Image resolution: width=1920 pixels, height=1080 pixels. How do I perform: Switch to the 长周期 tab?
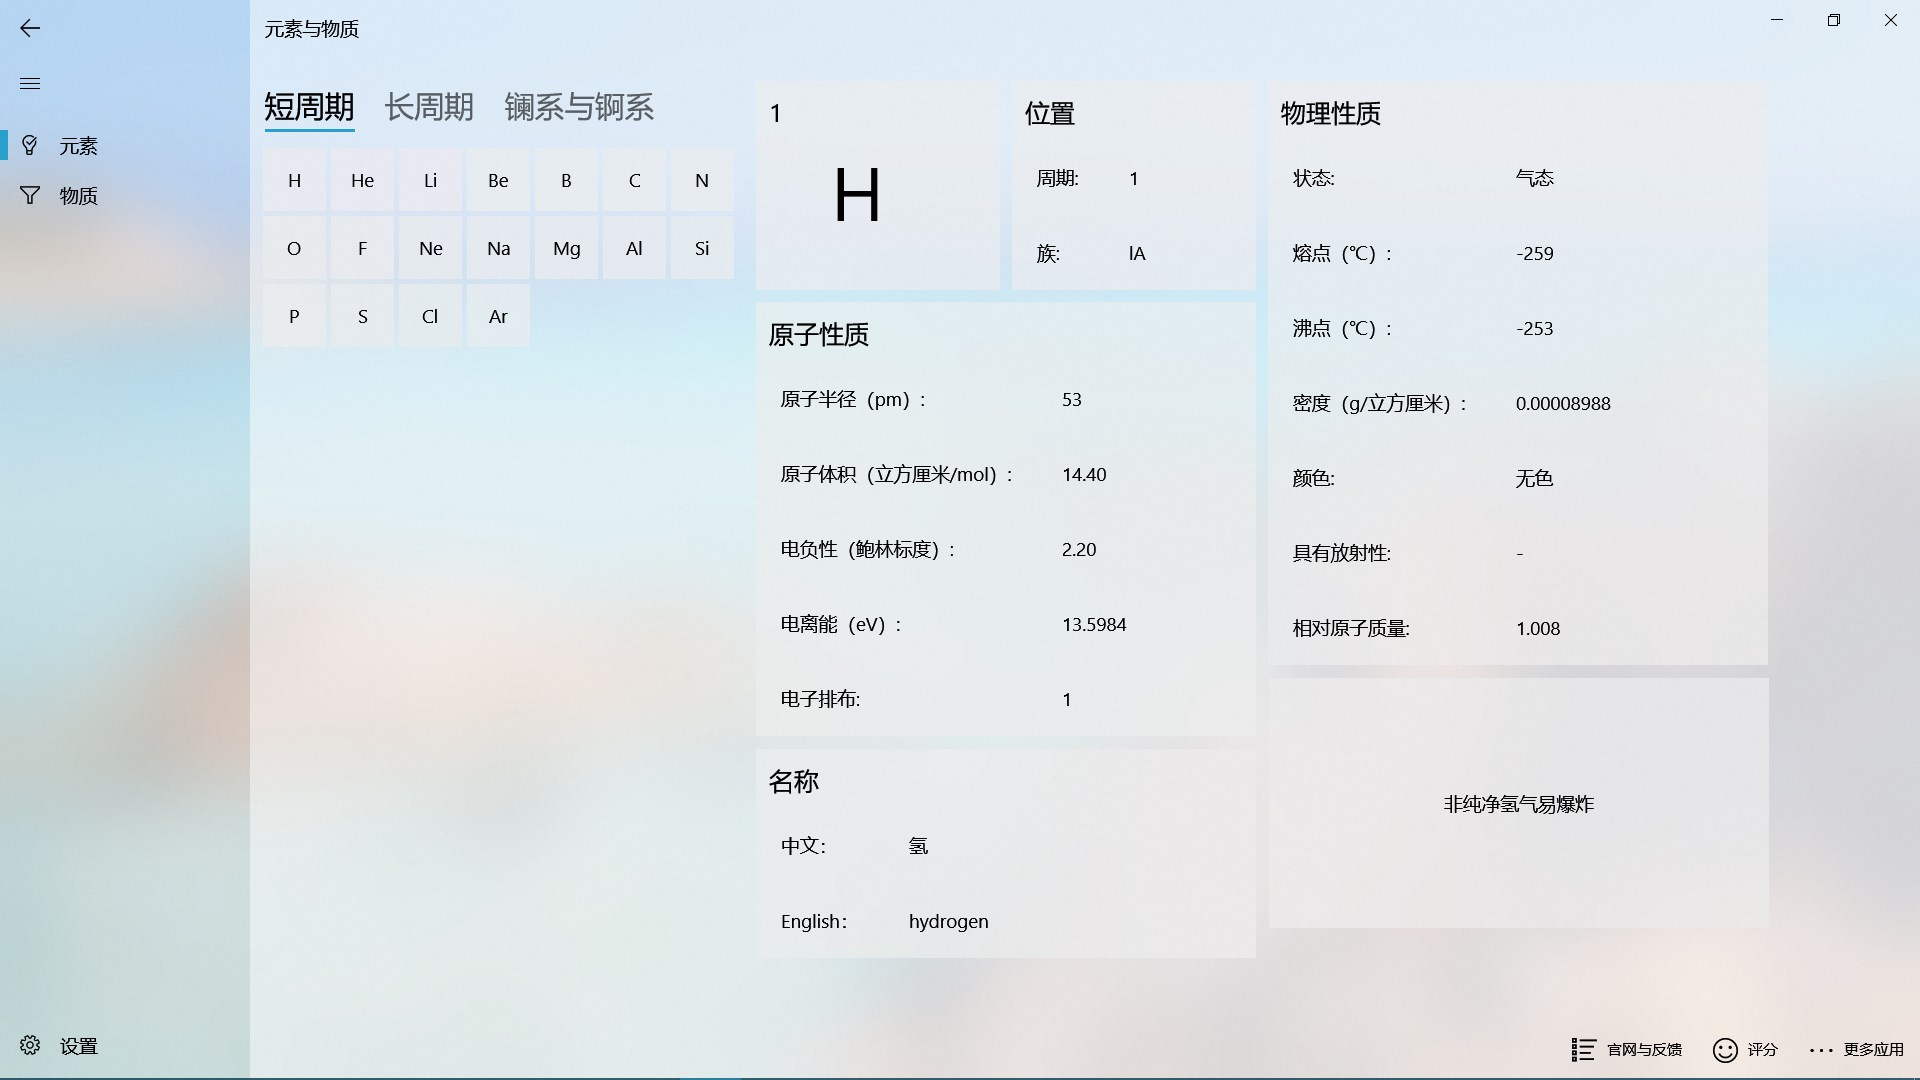pyautogui.click(x=429, y=107)
